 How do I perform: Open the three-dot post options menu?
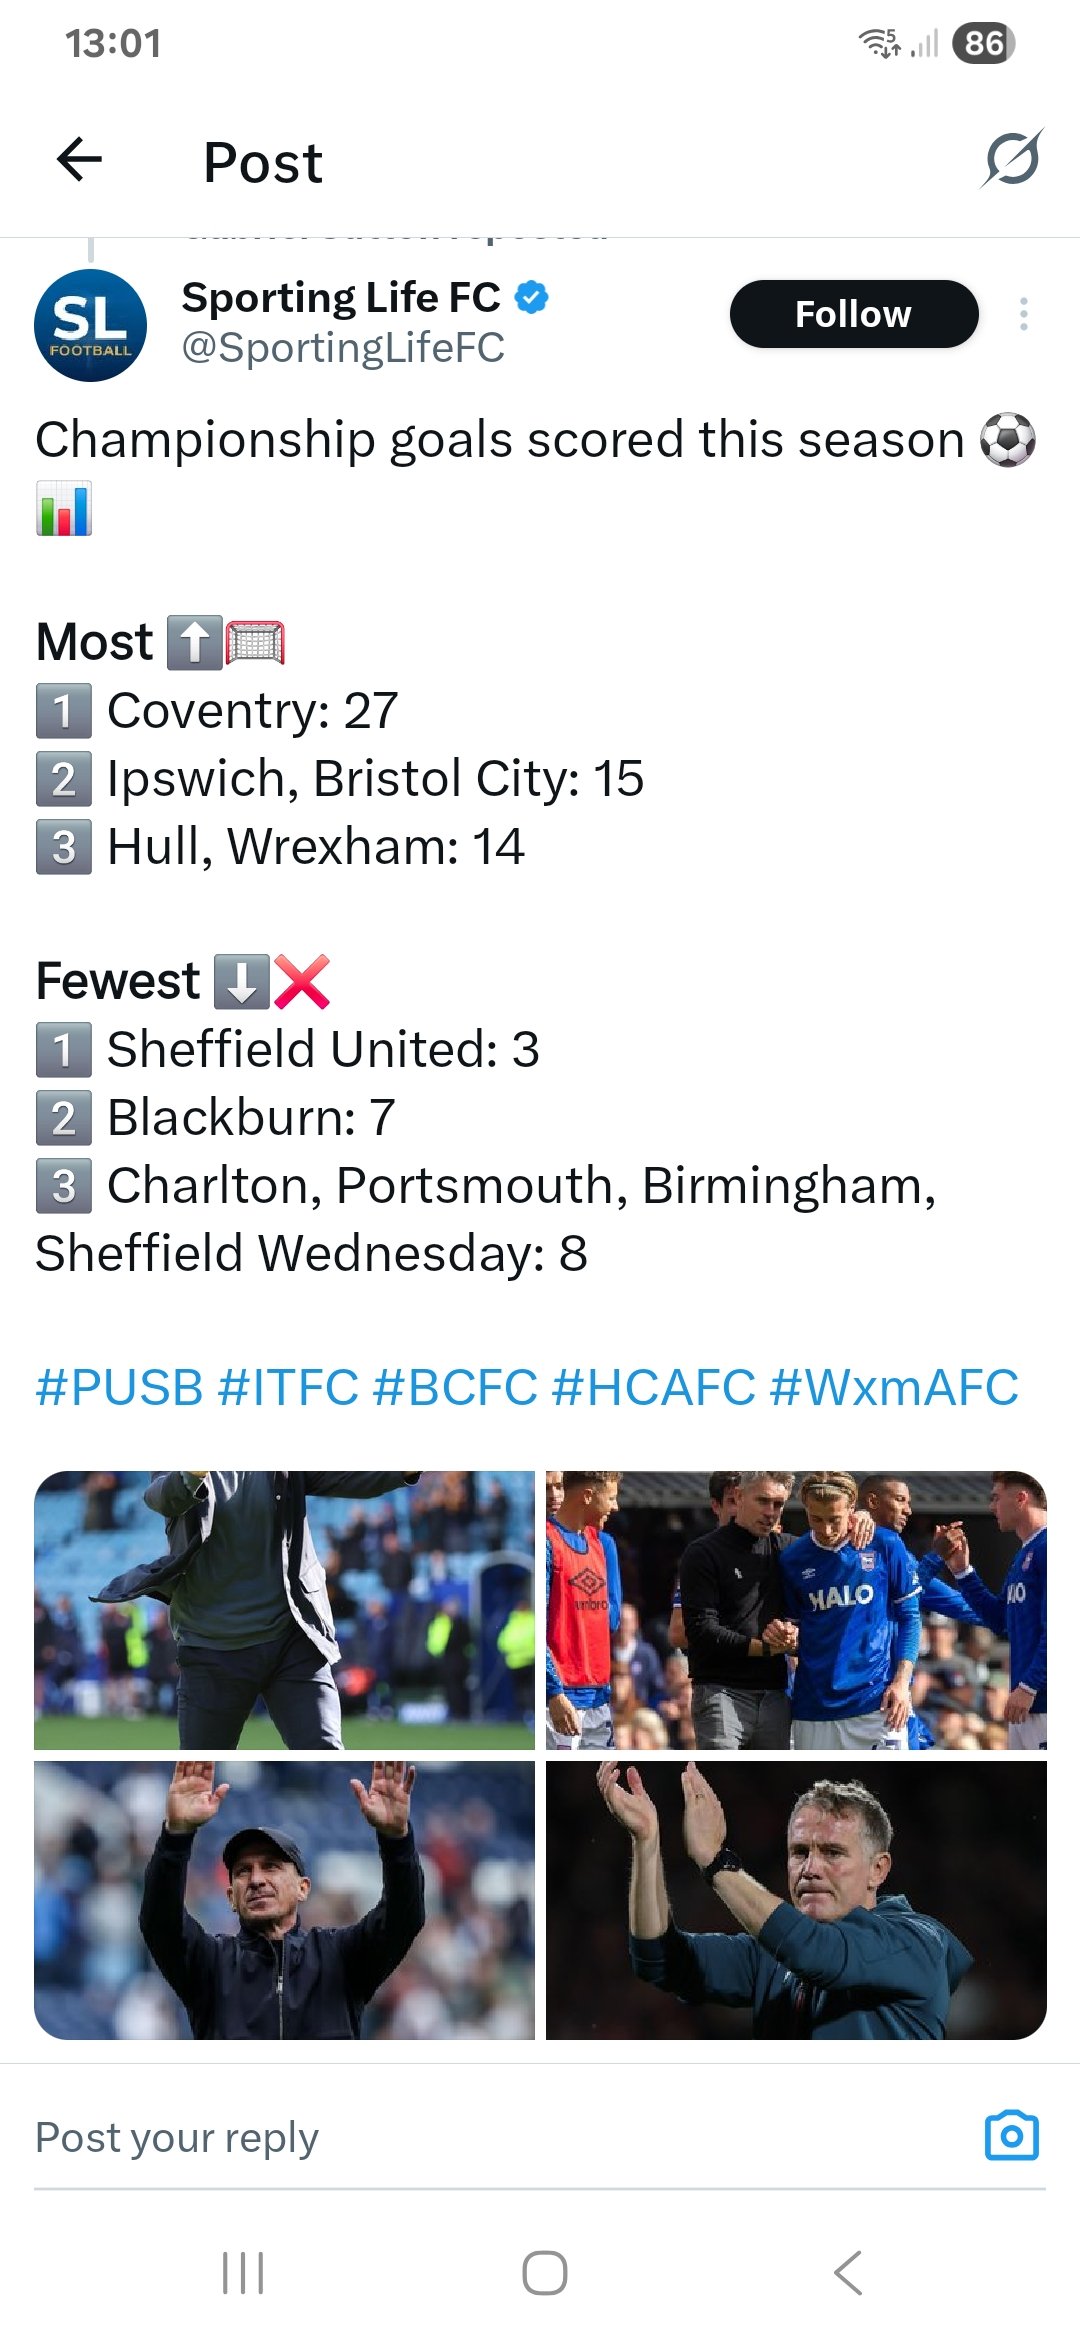tap(1023, 314)
